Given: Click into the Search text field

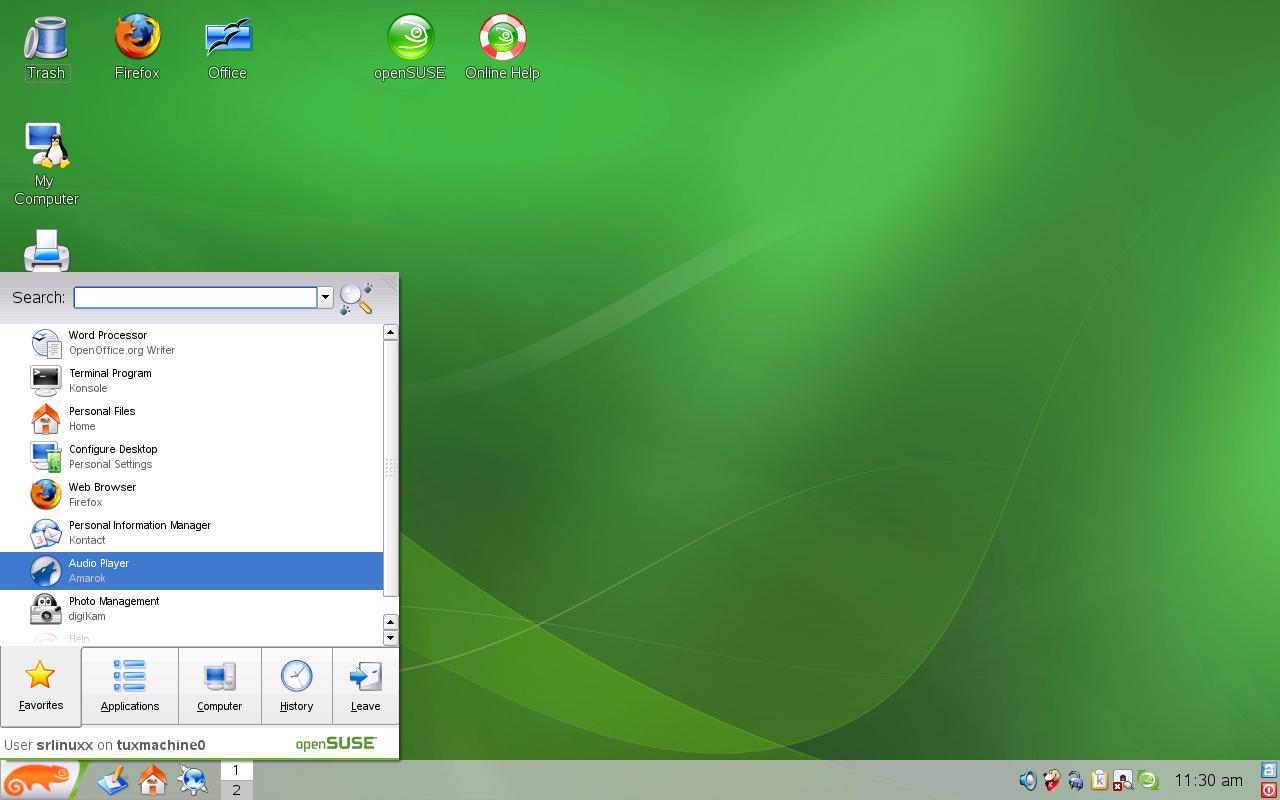Looking at the screenshot, I should pos(196,297).
